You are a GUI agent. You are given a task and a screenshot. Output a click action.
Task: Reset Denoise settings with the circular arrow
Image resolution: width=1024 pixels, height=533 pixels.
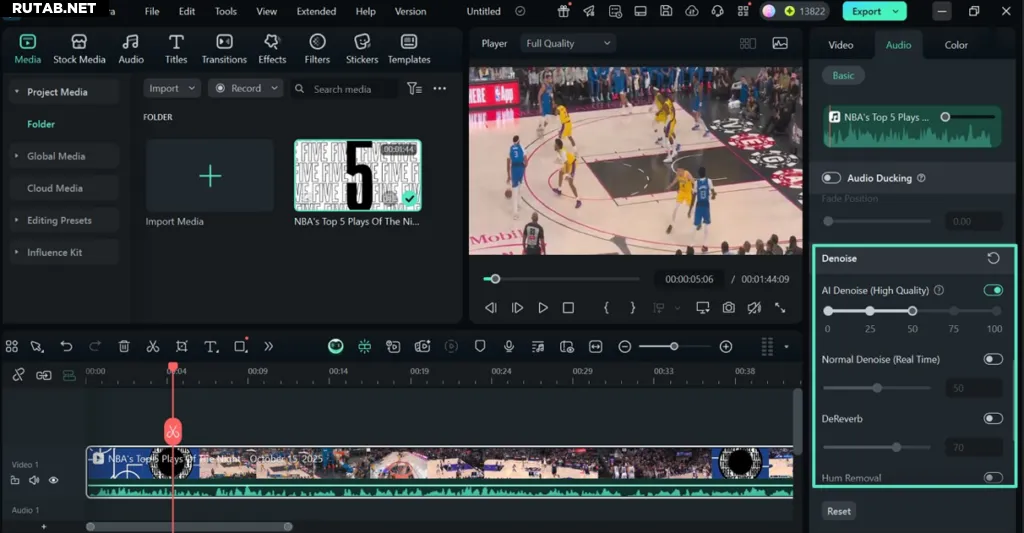click(x=993, y=258)
